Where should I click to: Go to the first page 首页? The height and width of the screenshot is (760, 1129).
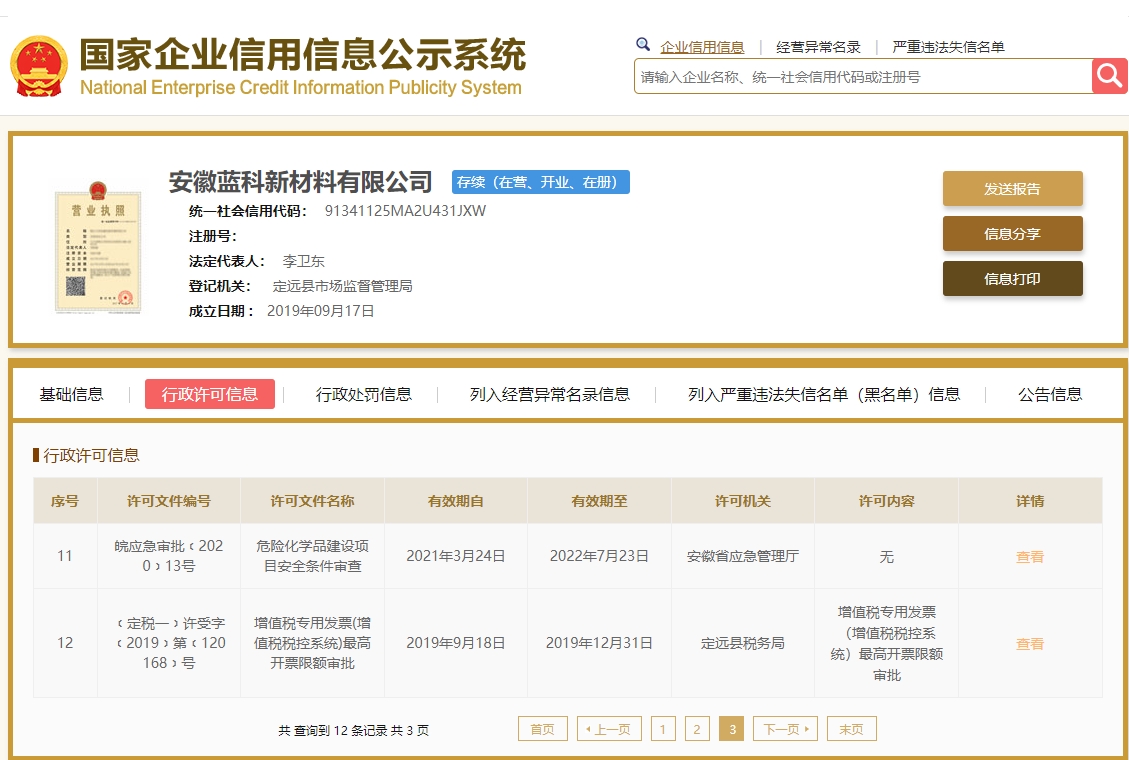(x=543, y=729)
